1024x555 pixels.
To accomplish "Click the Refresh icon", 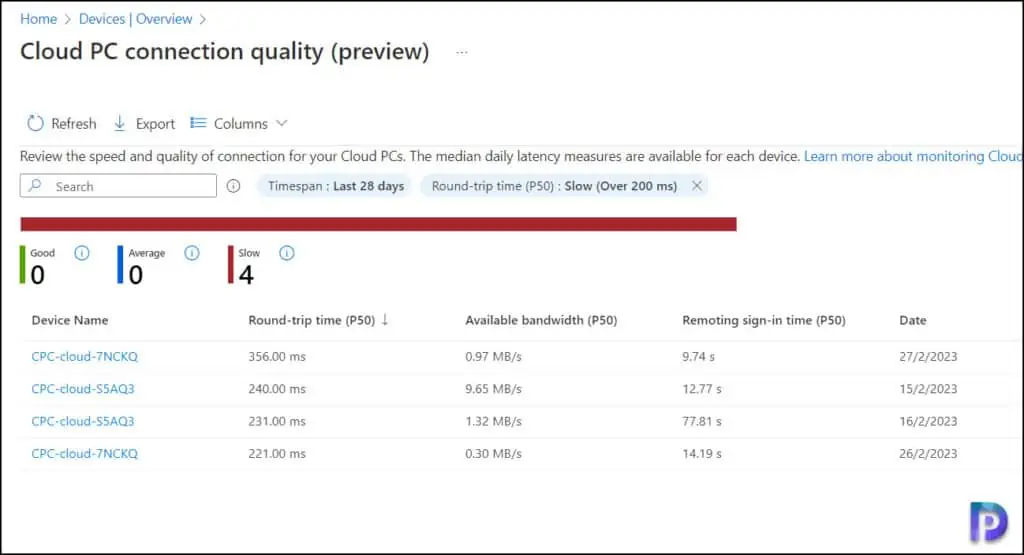I will (35, 123).
